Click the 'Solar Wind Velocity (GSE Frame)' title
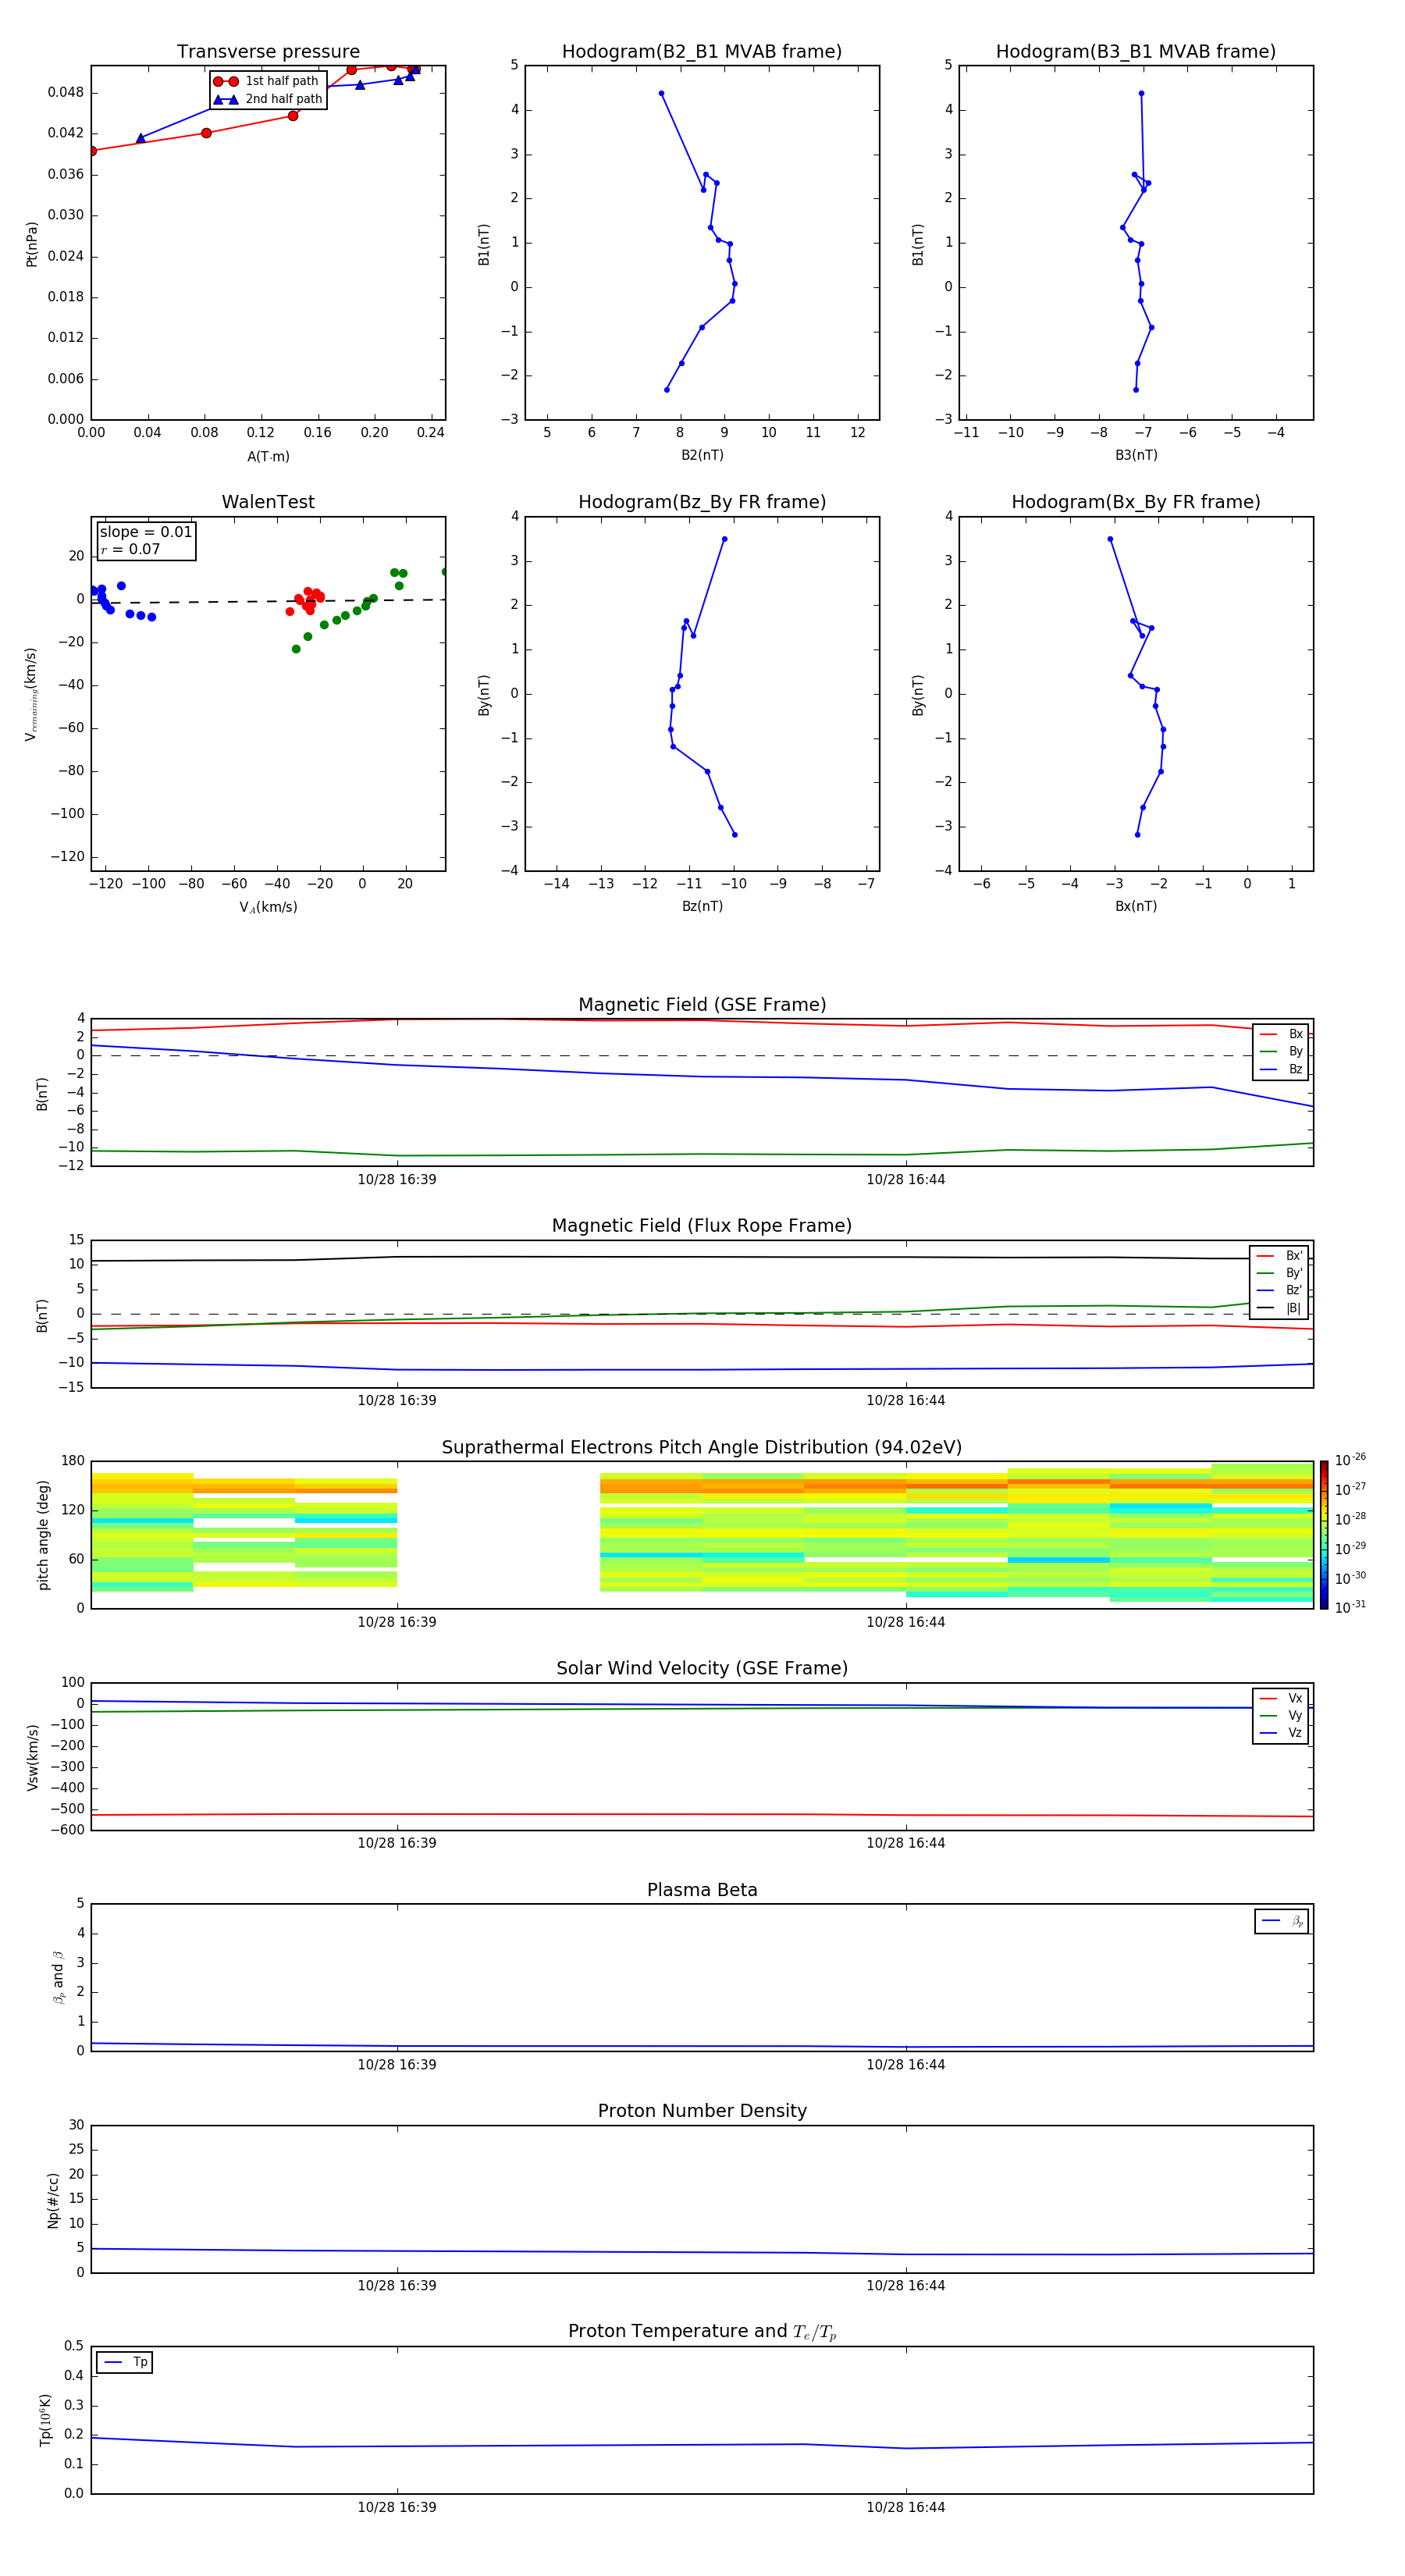The image size is (1405, 2576). tap(702, 1668)
